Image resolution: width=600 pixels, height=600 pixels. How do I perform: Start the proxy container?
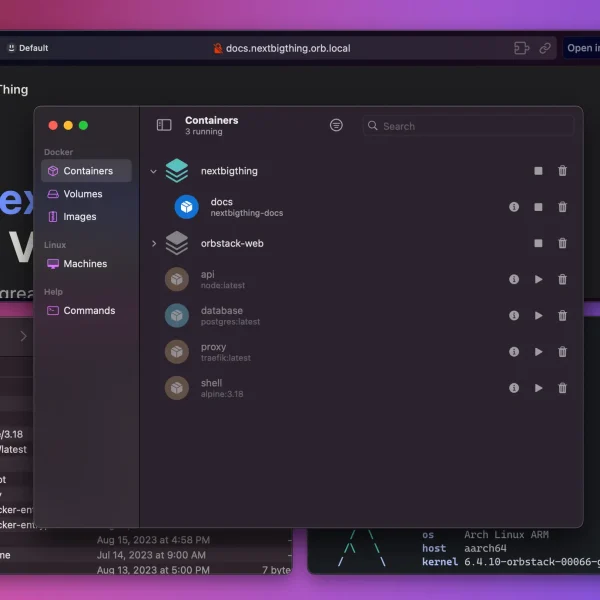(538, 352)
